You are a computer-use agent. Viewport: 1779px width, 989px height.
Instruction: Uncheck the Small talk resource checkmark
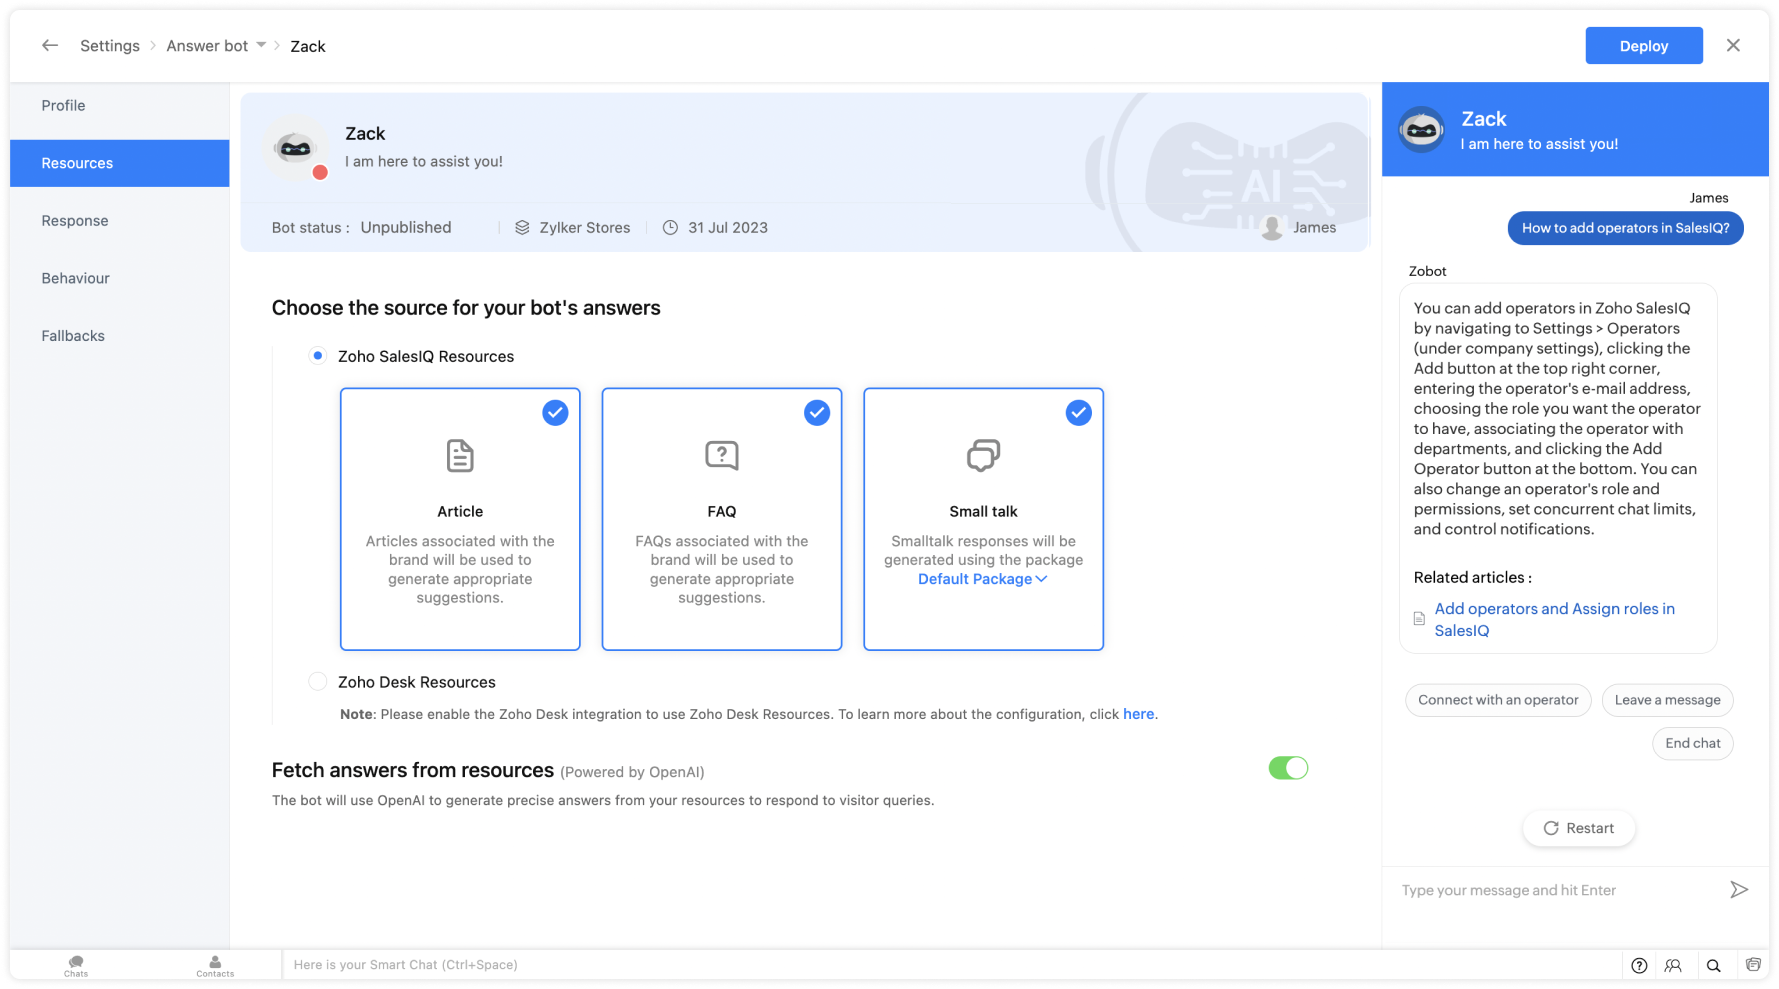click(1078, 412)
